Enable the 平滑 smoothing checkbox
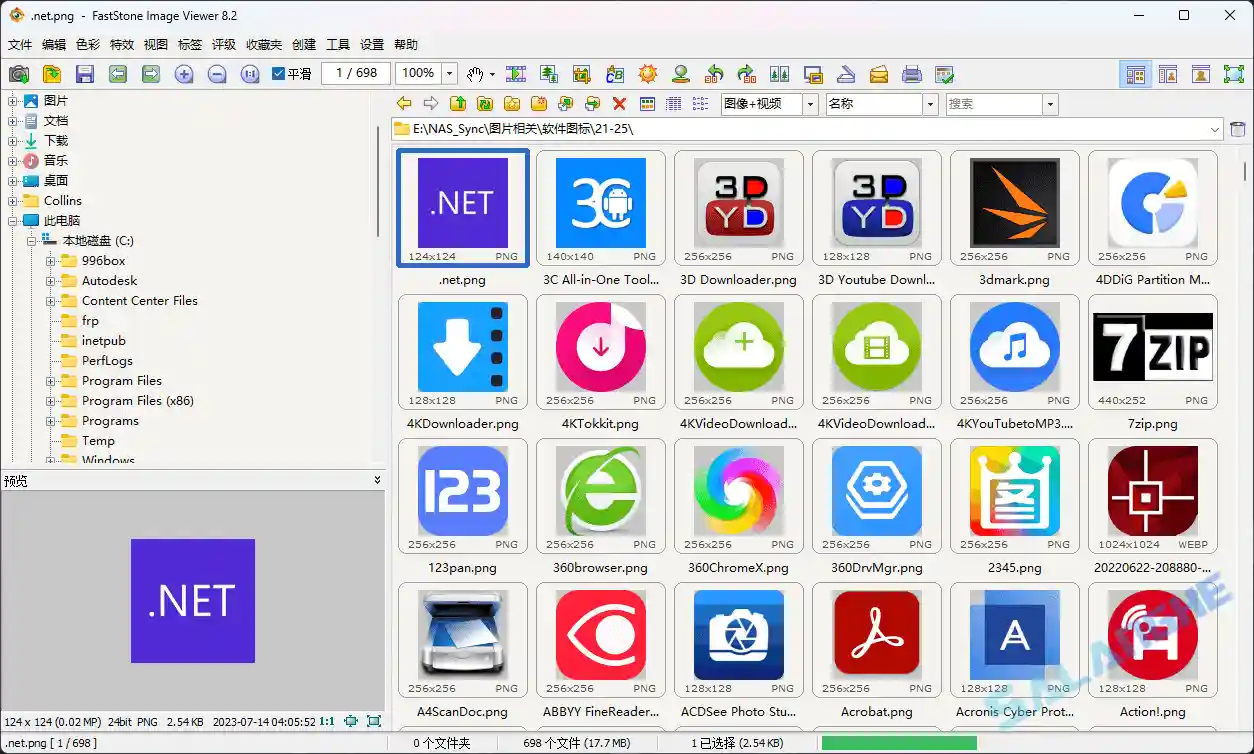1254x754 pixels. tap(278, 74)
